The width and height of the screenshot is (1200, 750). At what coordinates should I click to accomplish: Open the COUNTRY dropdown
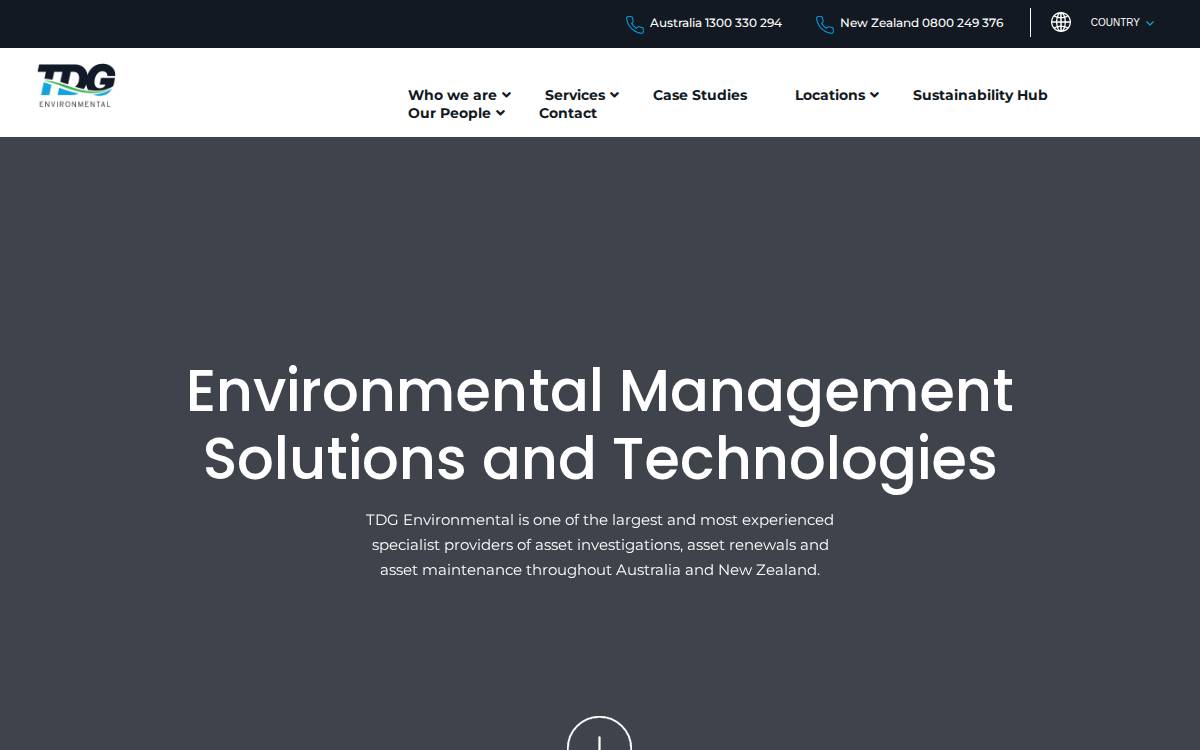(x=1122, y=22)
